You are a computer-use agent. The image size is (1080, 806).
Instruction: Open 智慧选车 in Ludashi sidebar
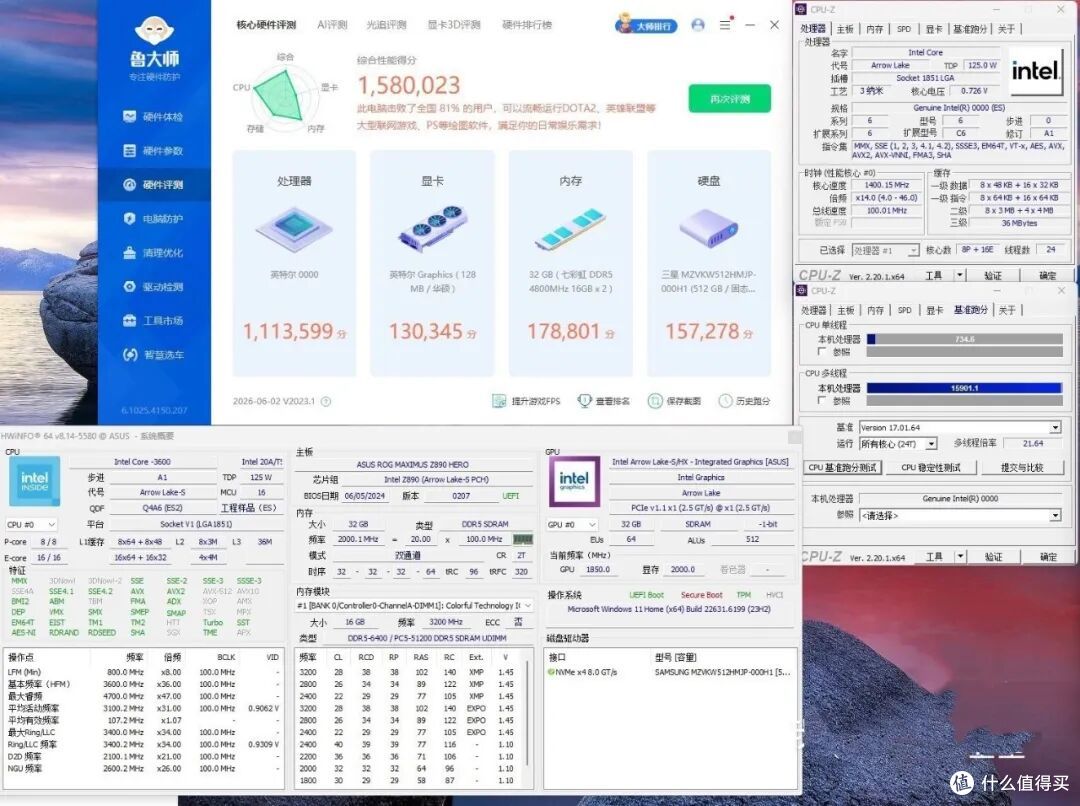coord(153,354)
